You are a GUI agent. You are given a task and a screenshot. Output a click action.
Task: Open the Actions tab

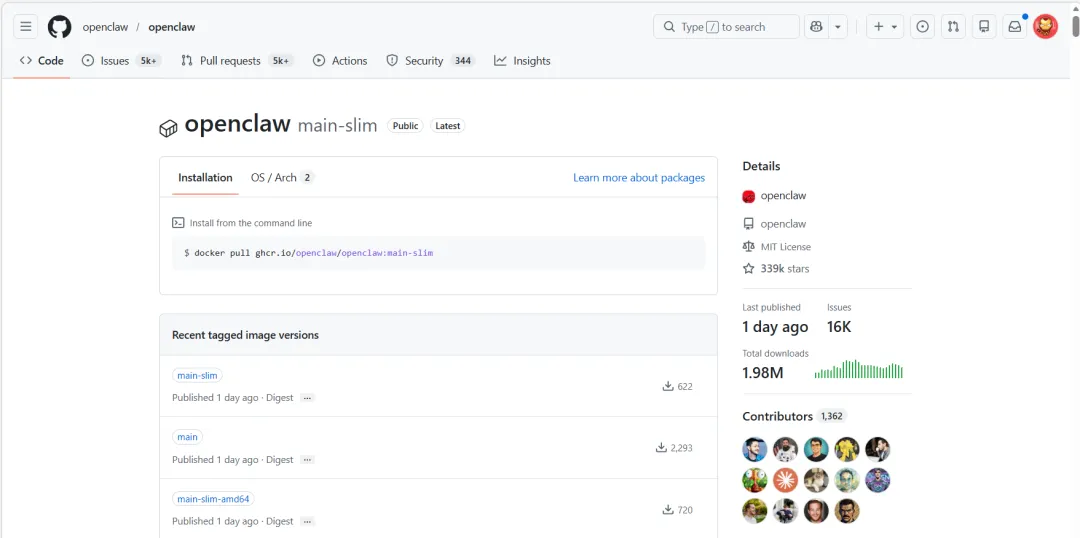click(x=340, y=61)
